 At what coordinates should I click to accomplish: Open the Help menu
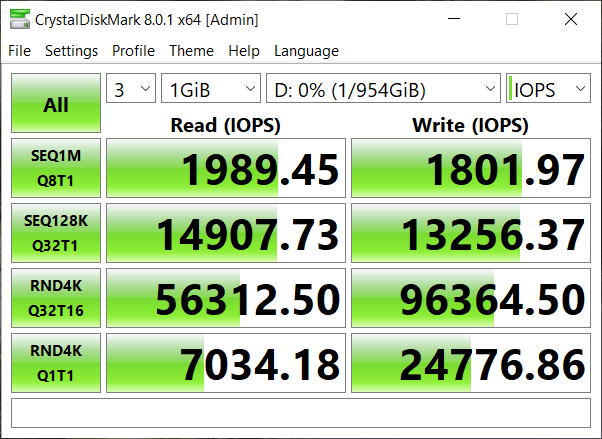point(244,51)
